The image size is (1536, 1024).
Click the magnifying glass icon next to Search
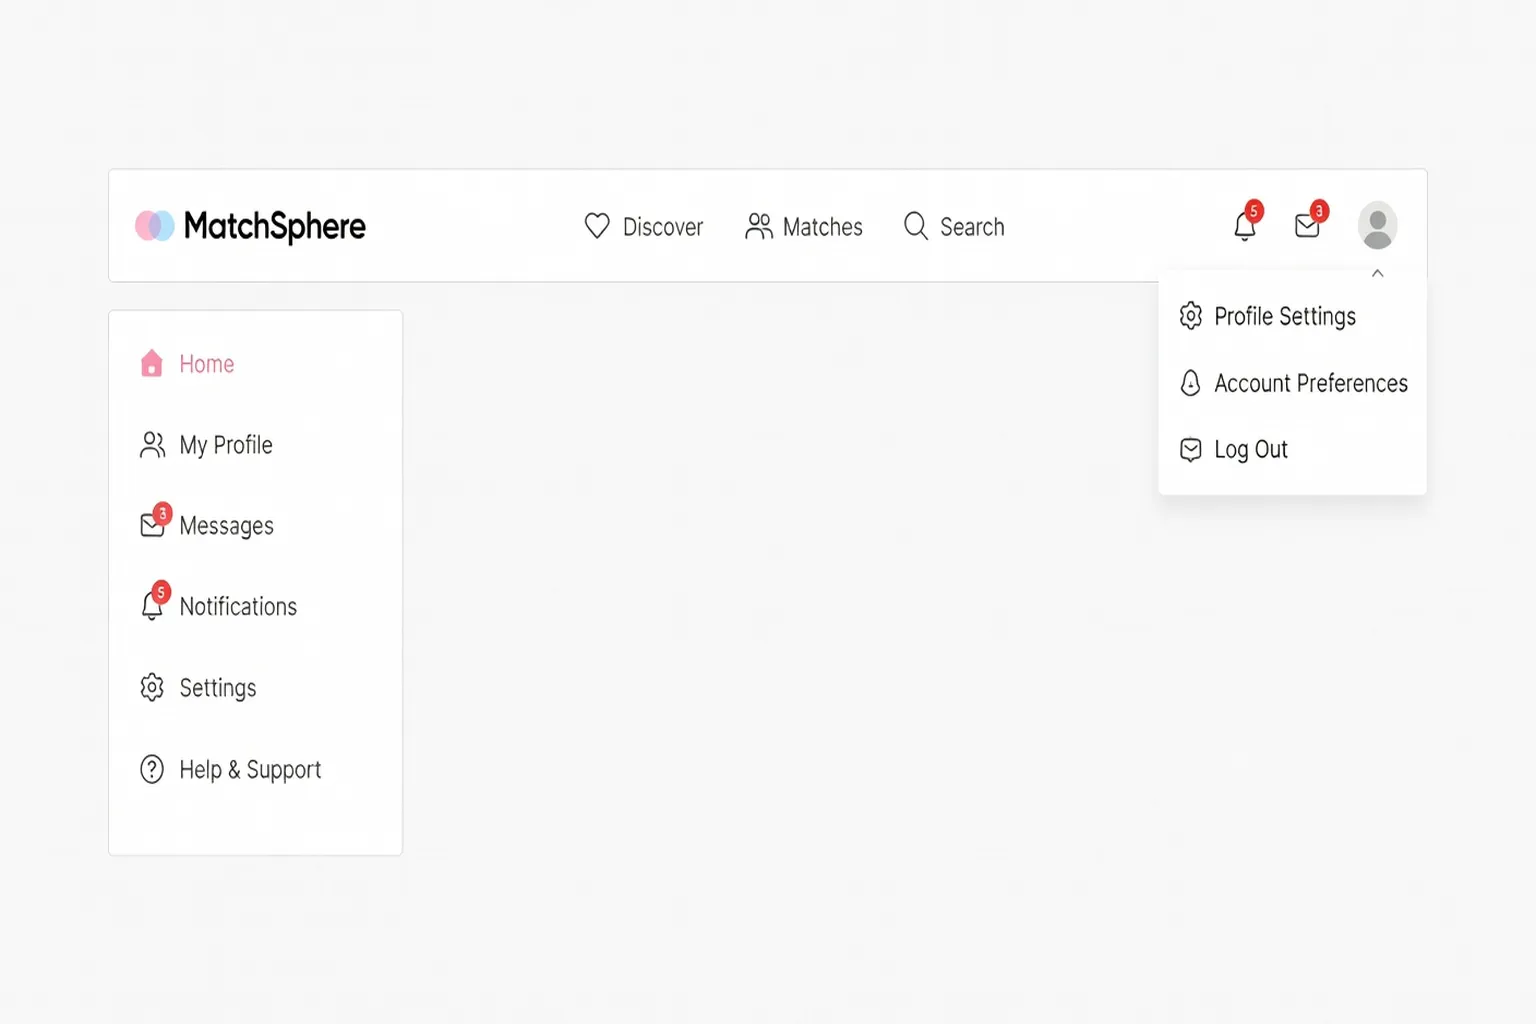915,227
